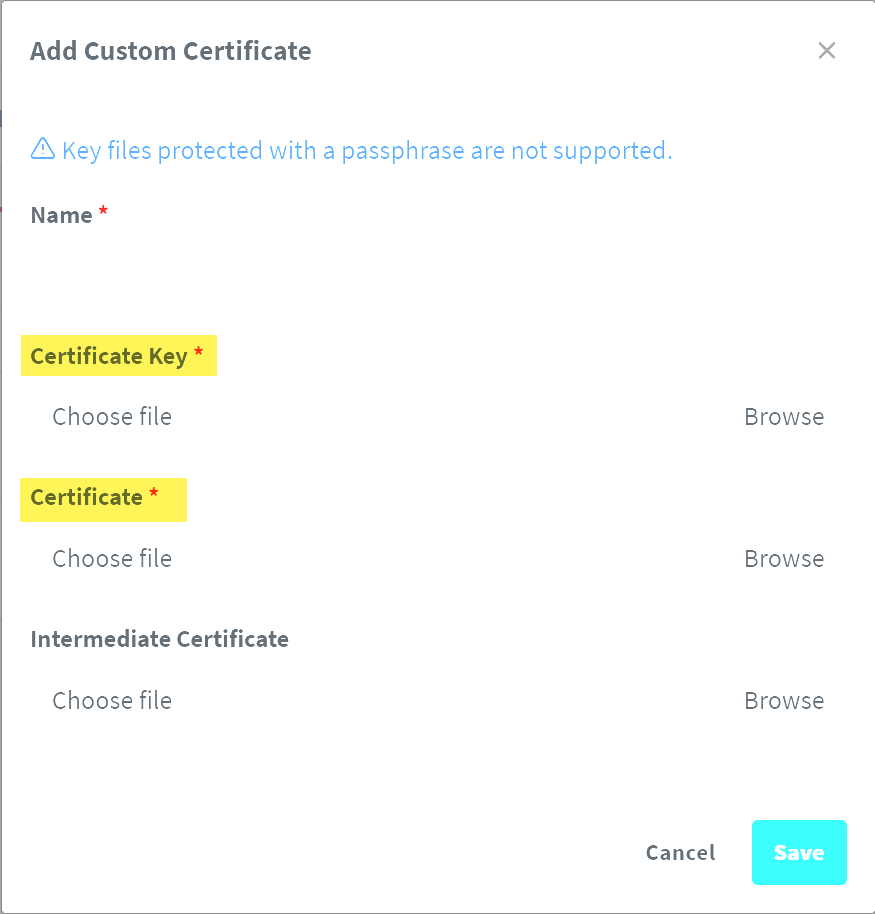Click the Name field label
The image size is (875, 914).
coord(61,216)
